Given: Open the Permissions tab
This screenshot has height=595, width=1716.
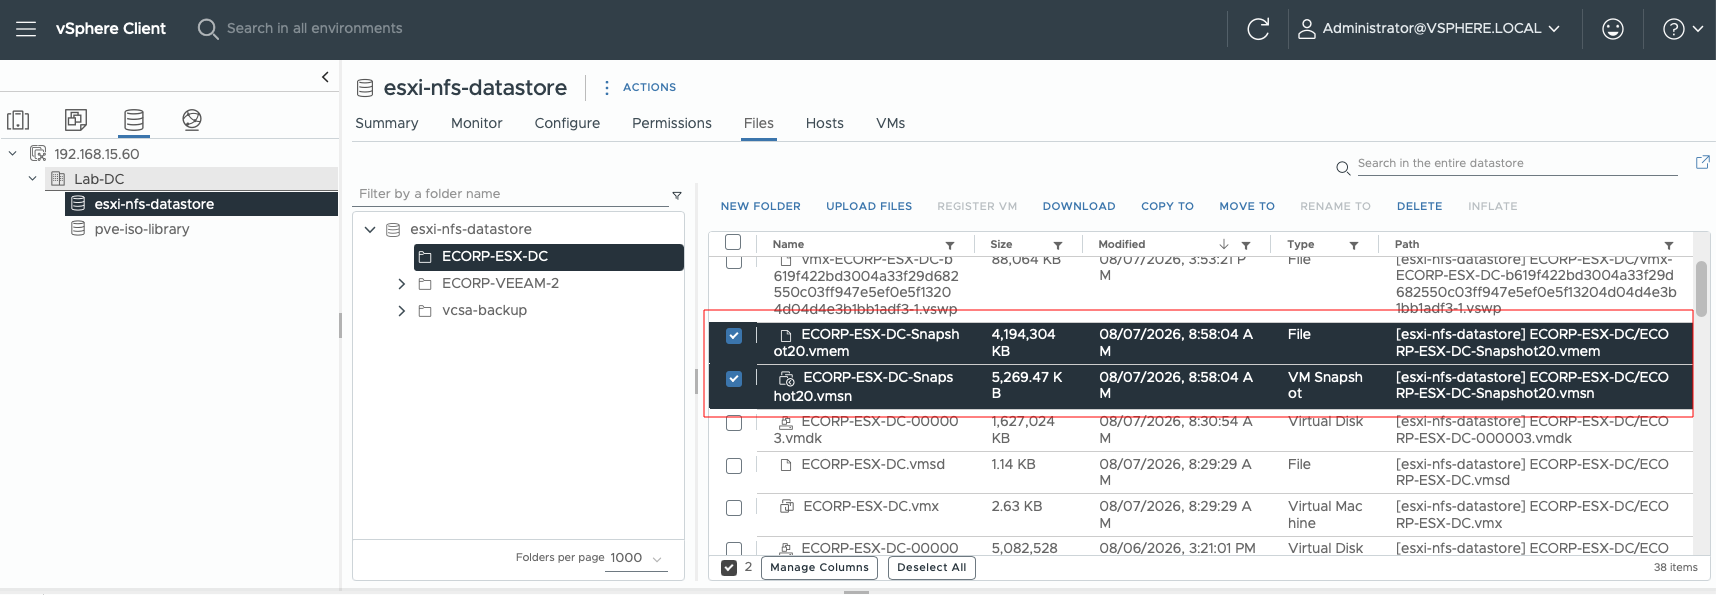Looking at the screenshot, I should 672,124.
